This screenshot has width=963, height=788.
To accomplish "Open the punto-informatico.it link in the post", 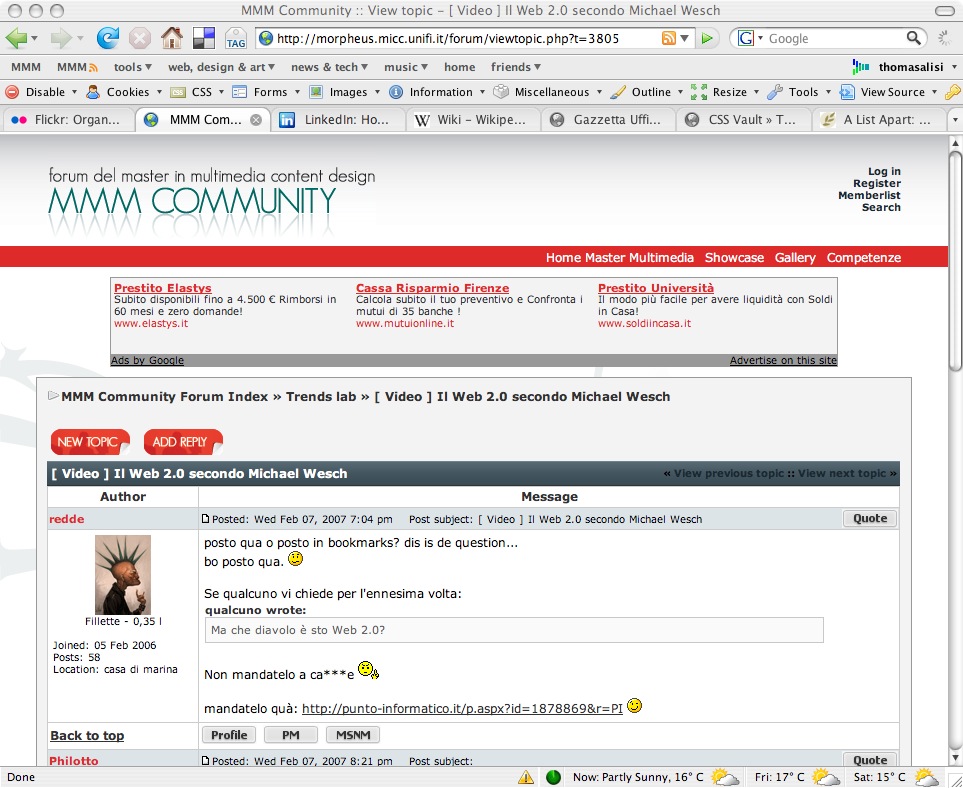I will tap(462, 708).
